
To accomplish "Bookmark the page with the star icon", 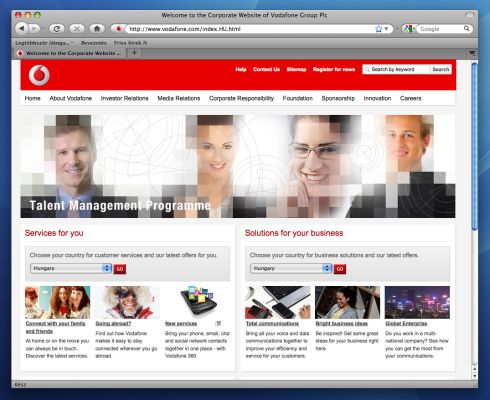I will [x=378, y=29].
